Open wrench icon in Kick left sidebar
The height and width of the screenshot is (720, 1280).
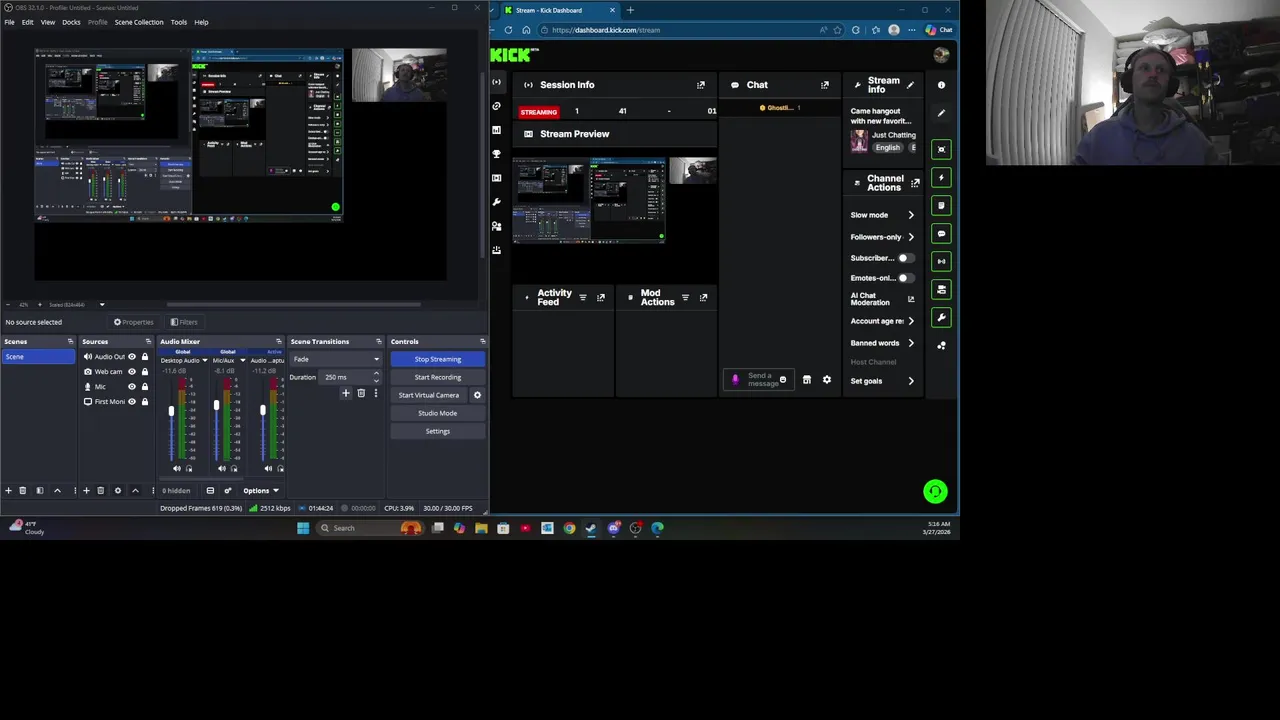(x=497, y=202)
